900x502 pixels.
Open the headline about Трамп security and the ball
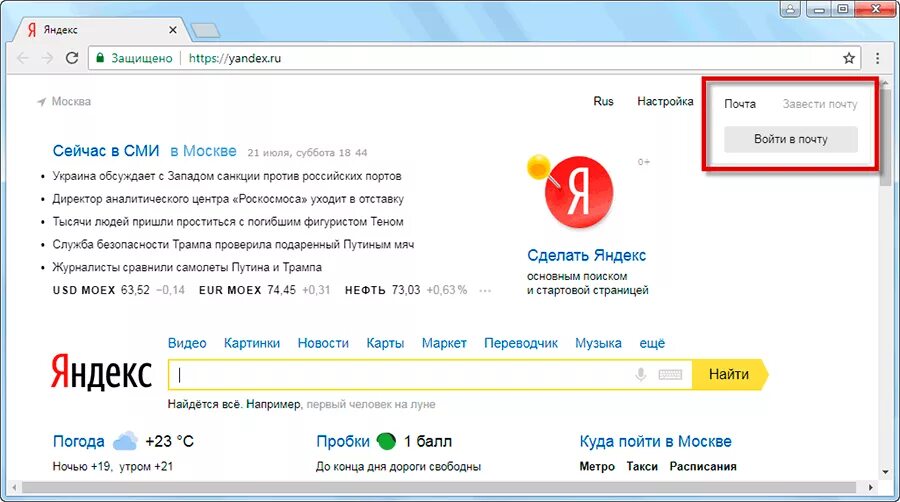pos(233,244)
